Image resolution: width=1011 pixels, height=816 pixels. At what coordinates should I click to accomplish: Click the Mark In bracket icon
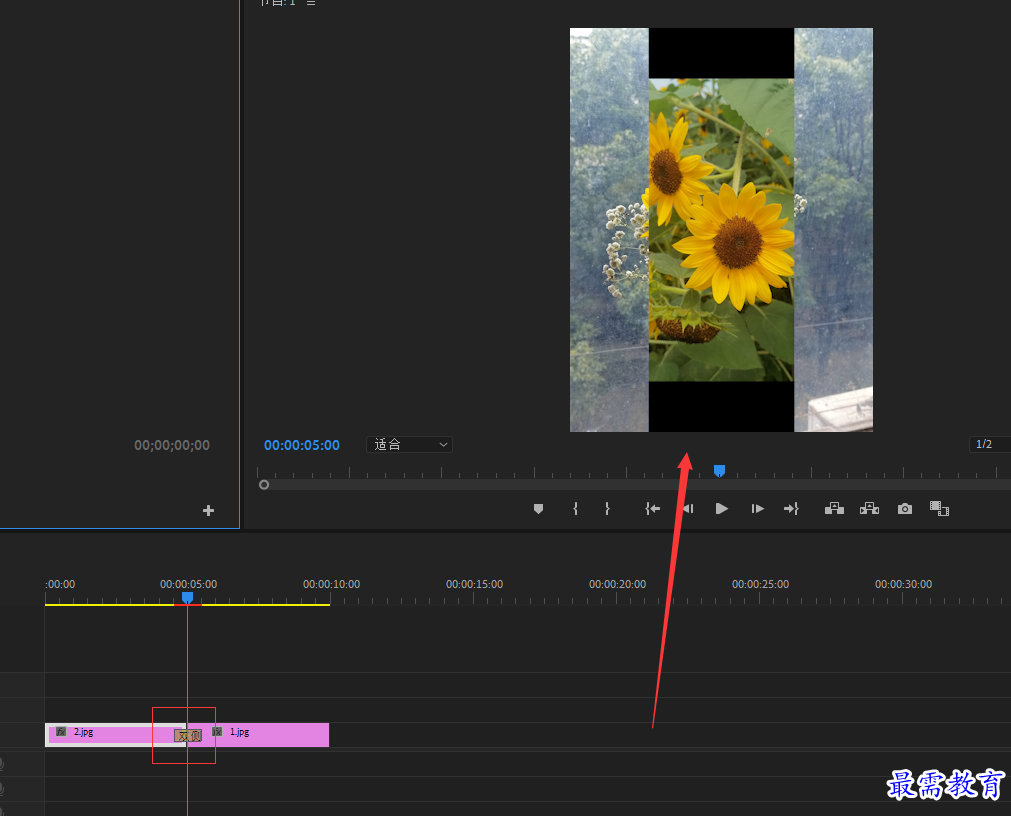click(575, 509)
